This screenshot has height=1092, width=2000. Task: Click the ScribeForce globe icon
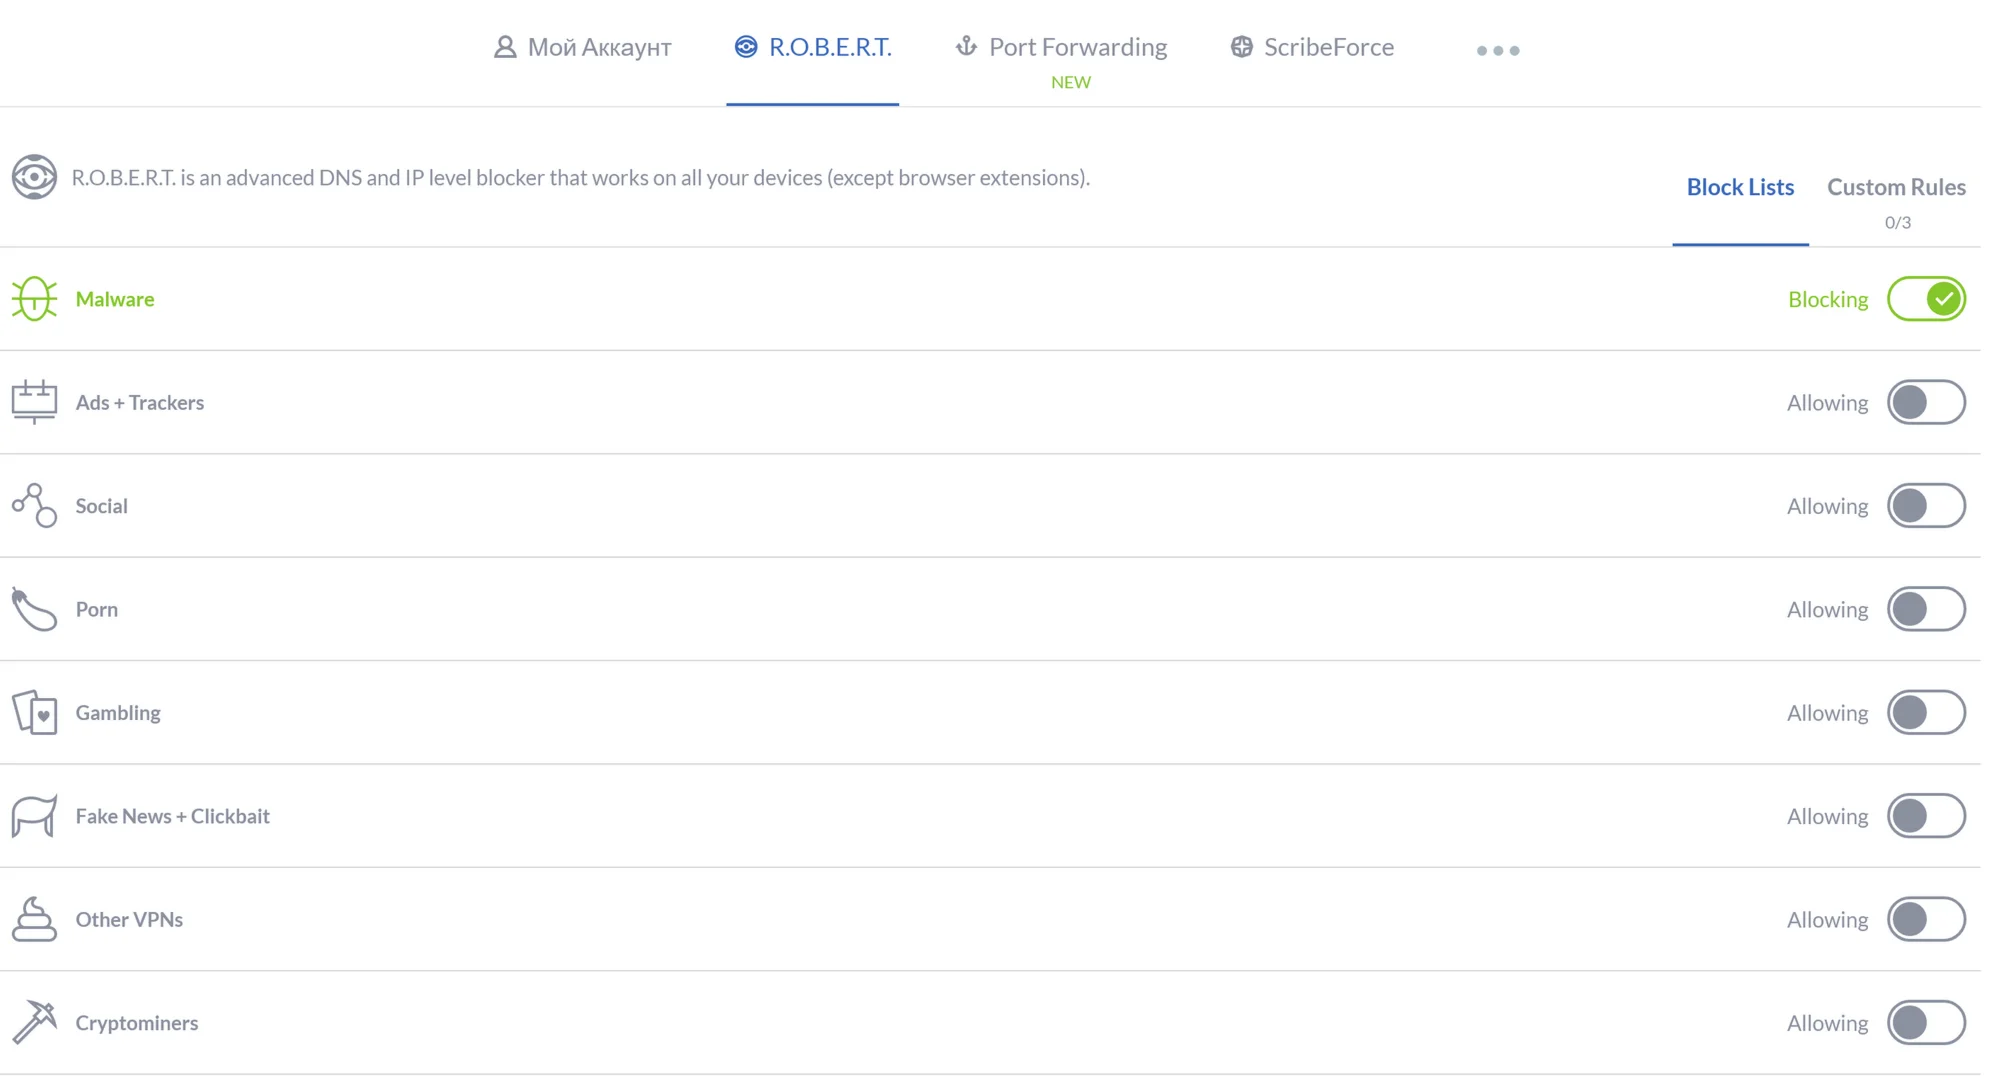click(x=1242, y=47)
